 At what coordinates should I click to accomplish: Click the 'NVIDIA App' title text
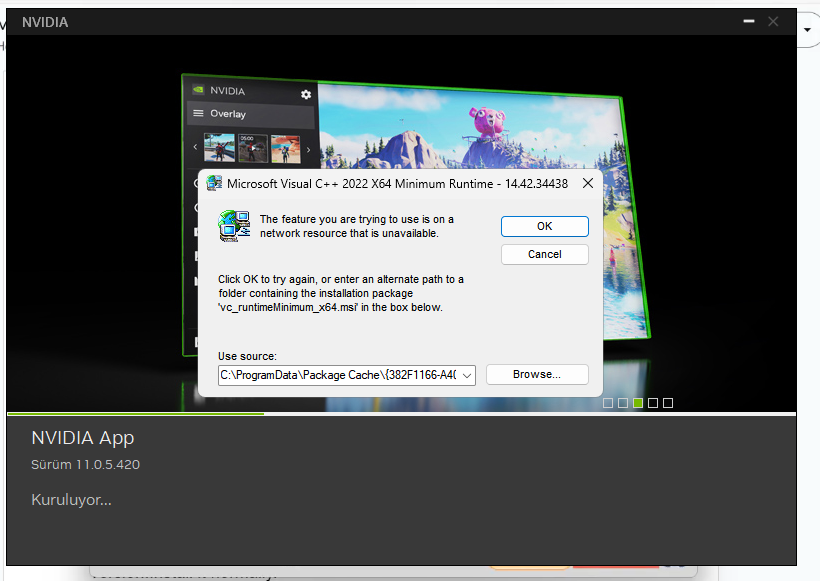(83, 438)
